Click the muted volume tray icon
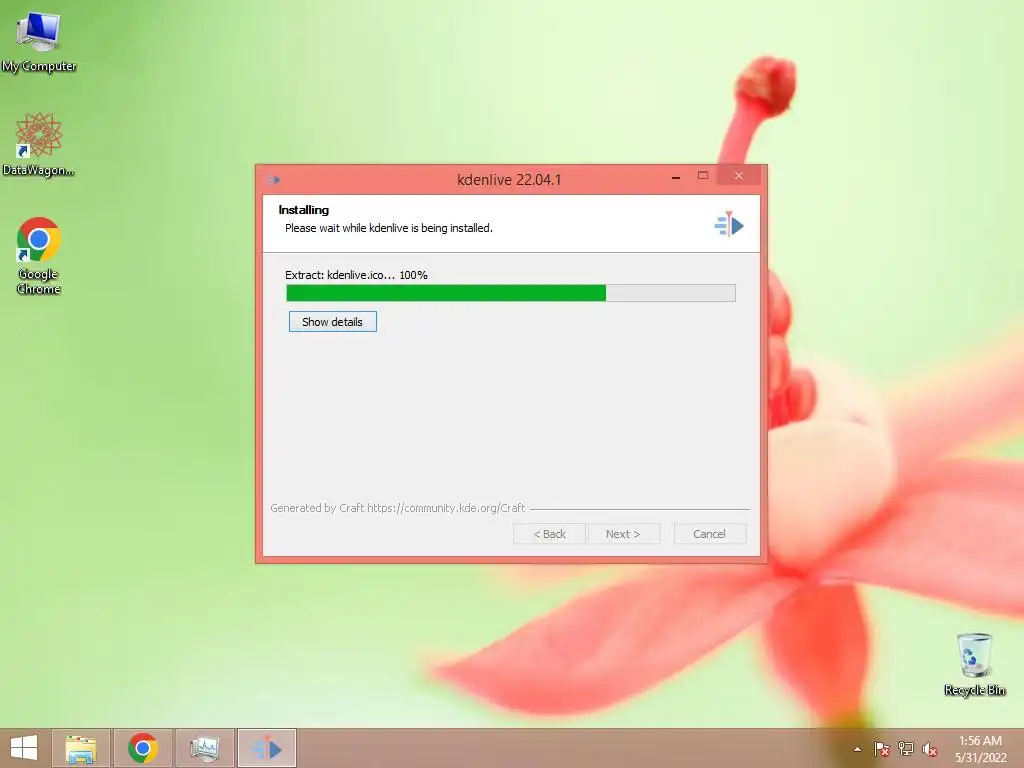The height and width of the screenshot is (768, 1024). click(930, 749)
